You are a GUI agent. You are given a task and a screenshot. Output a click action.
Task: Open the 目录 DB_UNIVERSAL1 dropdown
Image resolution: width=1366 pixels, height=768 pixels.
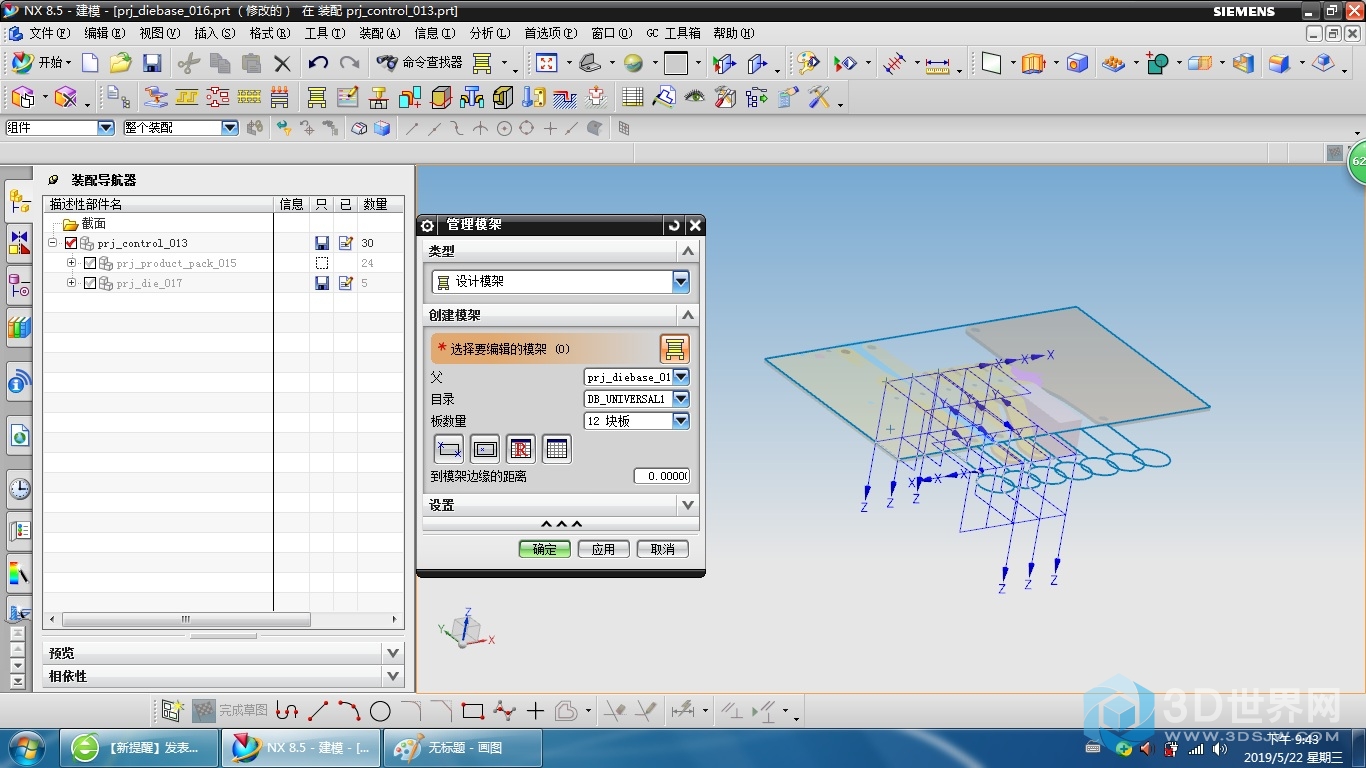[x=680, y=399]
